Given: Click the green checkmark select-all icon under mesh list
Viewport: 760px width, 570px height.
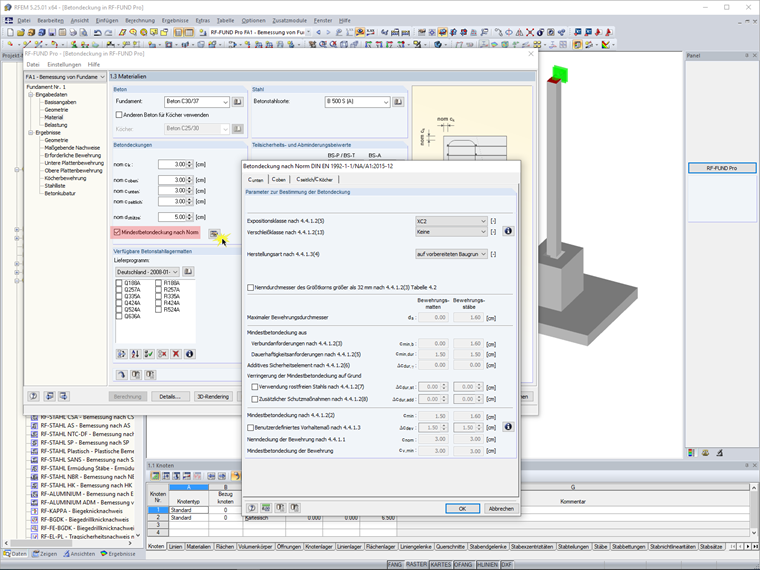Looking at the screenshot, I should [149, 354].
